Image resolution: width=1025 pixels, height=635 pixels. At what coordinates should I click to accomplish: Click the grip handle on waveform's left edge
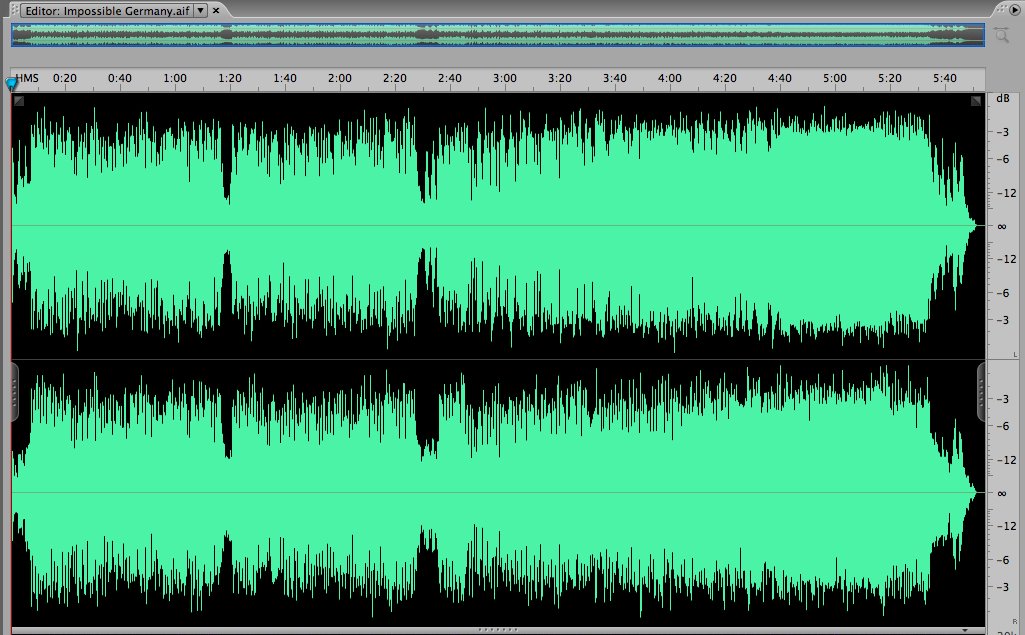(14, 392)
